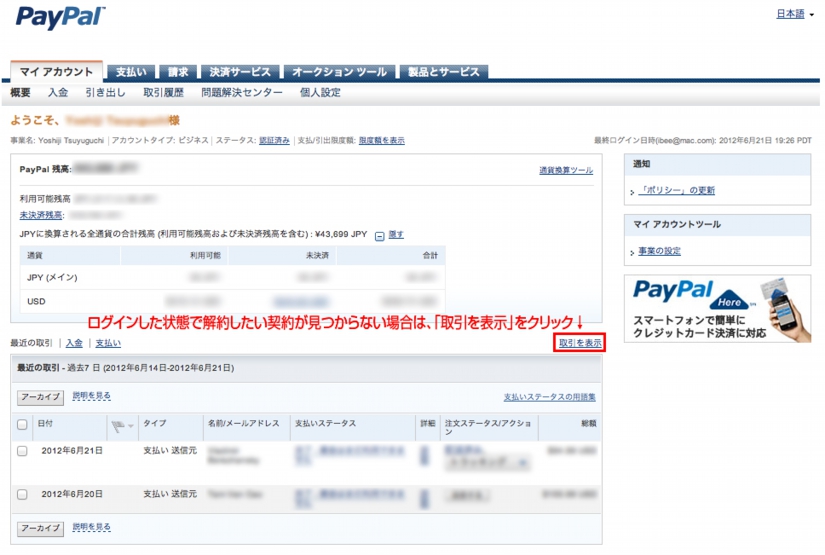Open the 日本語 language dropdown

[795, 14]
